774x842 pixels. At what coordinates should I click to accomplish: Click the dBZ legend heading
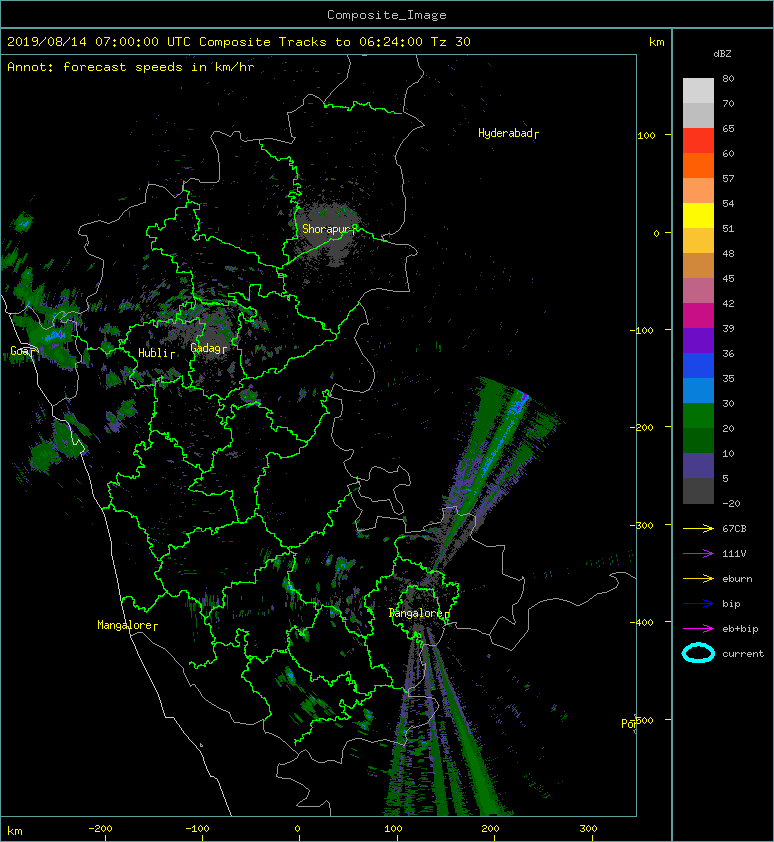pos(722,54)
